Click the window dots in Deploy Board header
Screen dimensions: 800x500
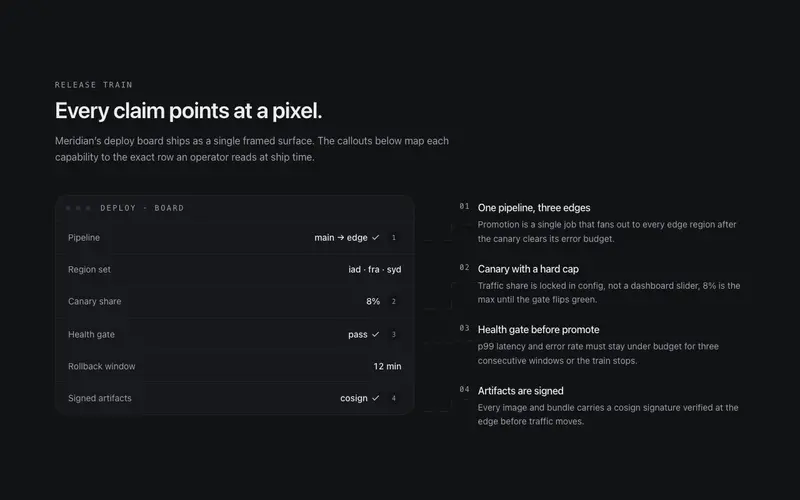pos(78,208)
